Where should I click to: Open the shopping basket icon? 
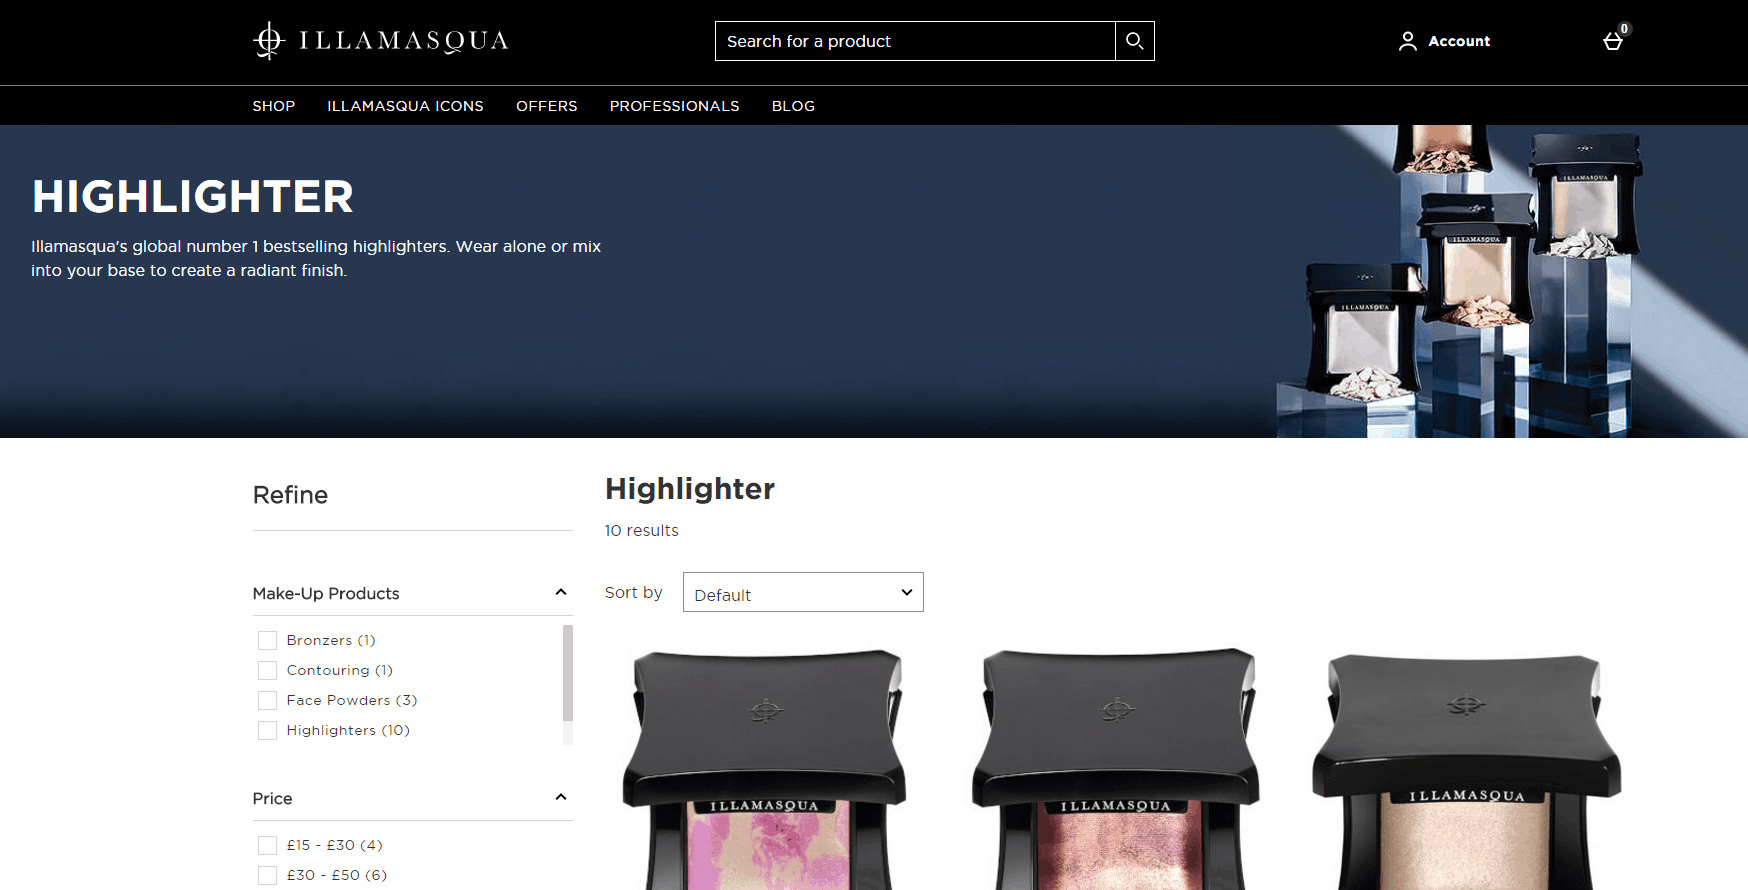[1613, 41]
